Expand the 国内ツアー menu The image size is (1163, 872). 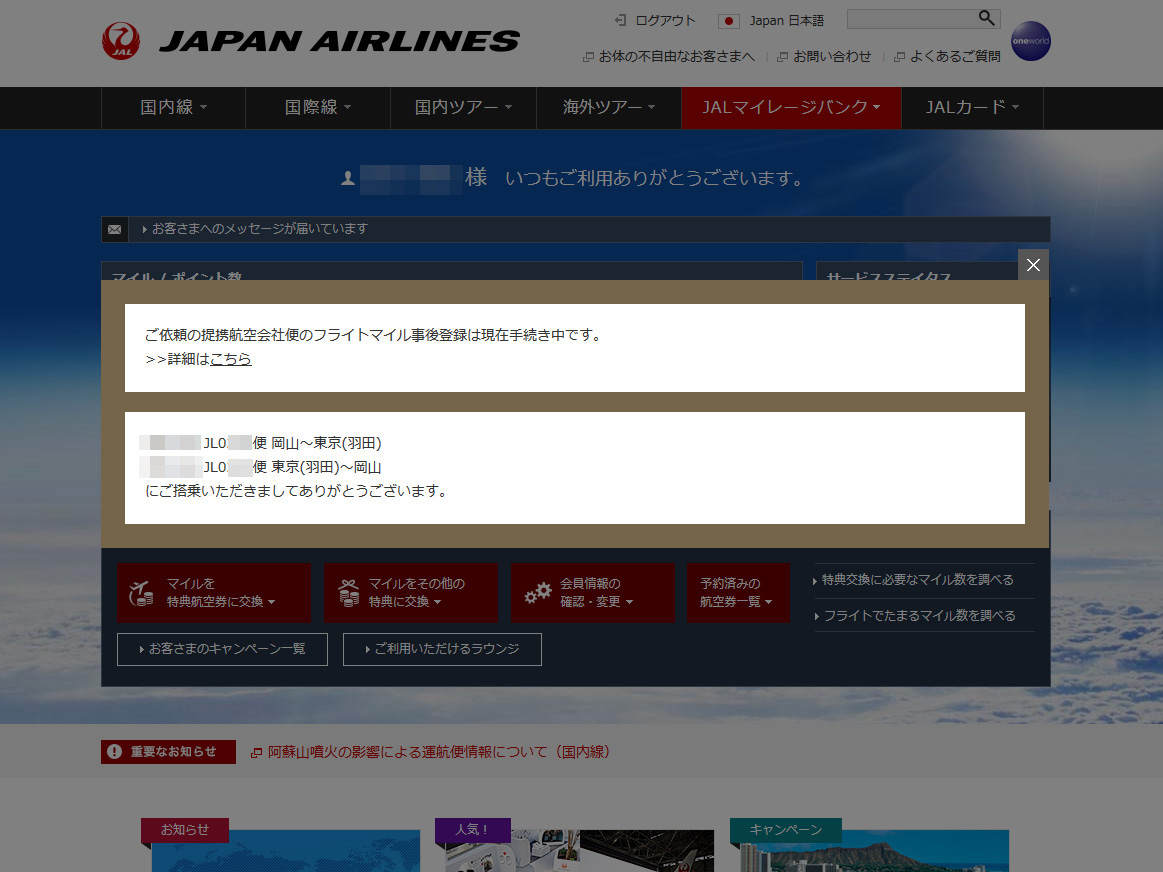point(464,108)
